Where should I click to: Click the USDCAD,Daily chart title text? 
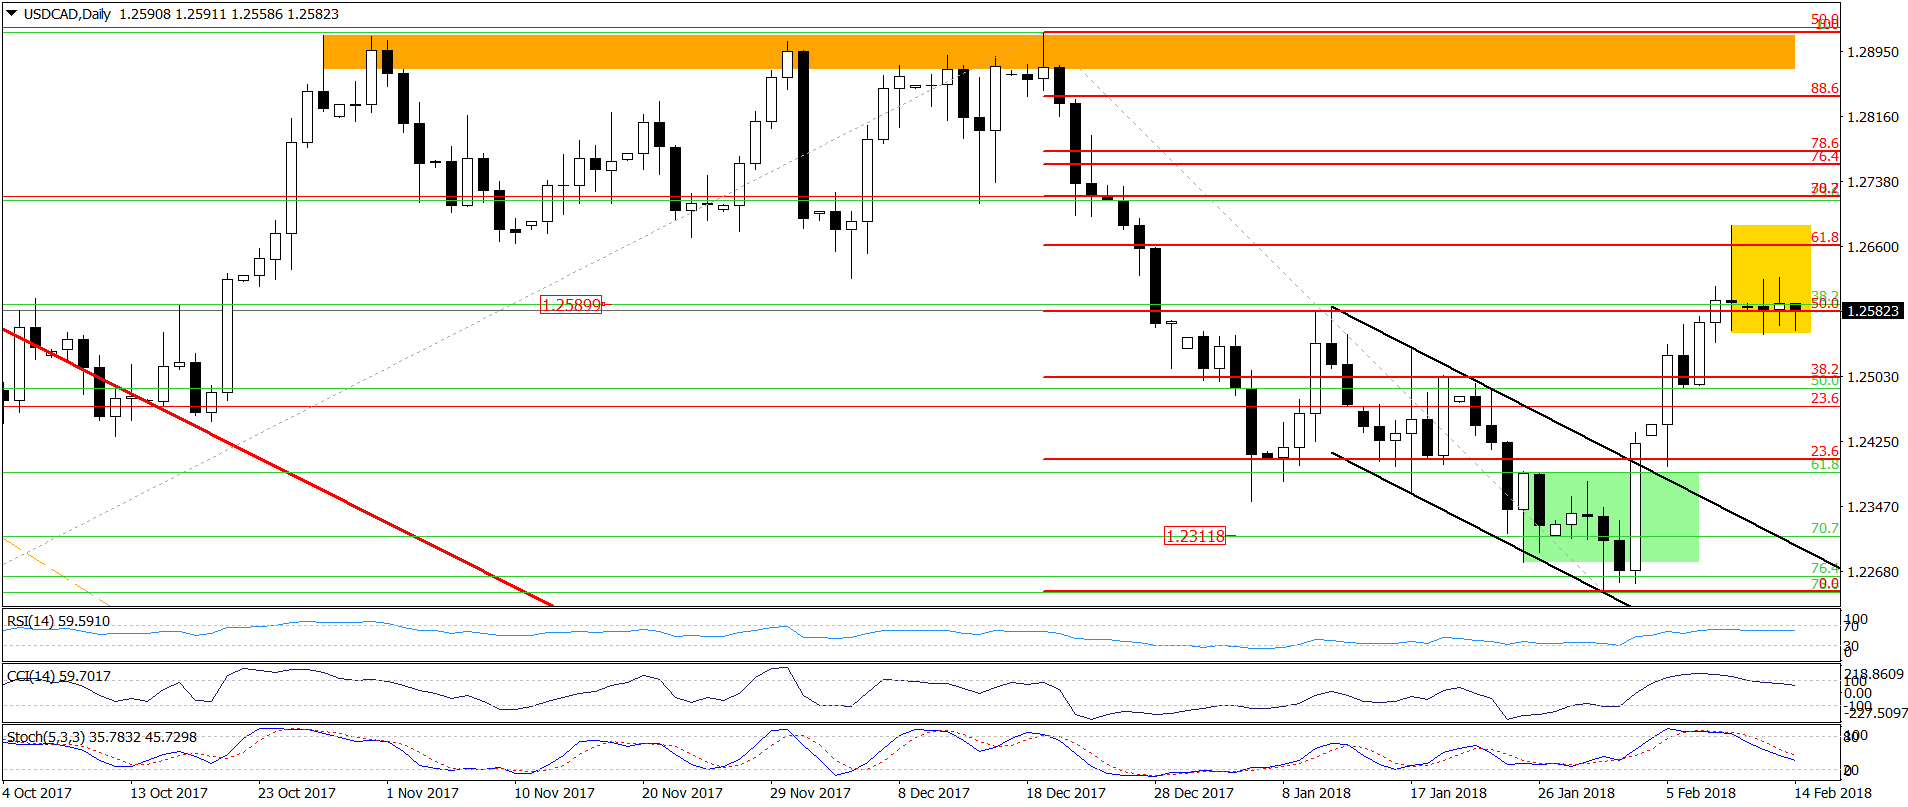click(x=66, y=14)
